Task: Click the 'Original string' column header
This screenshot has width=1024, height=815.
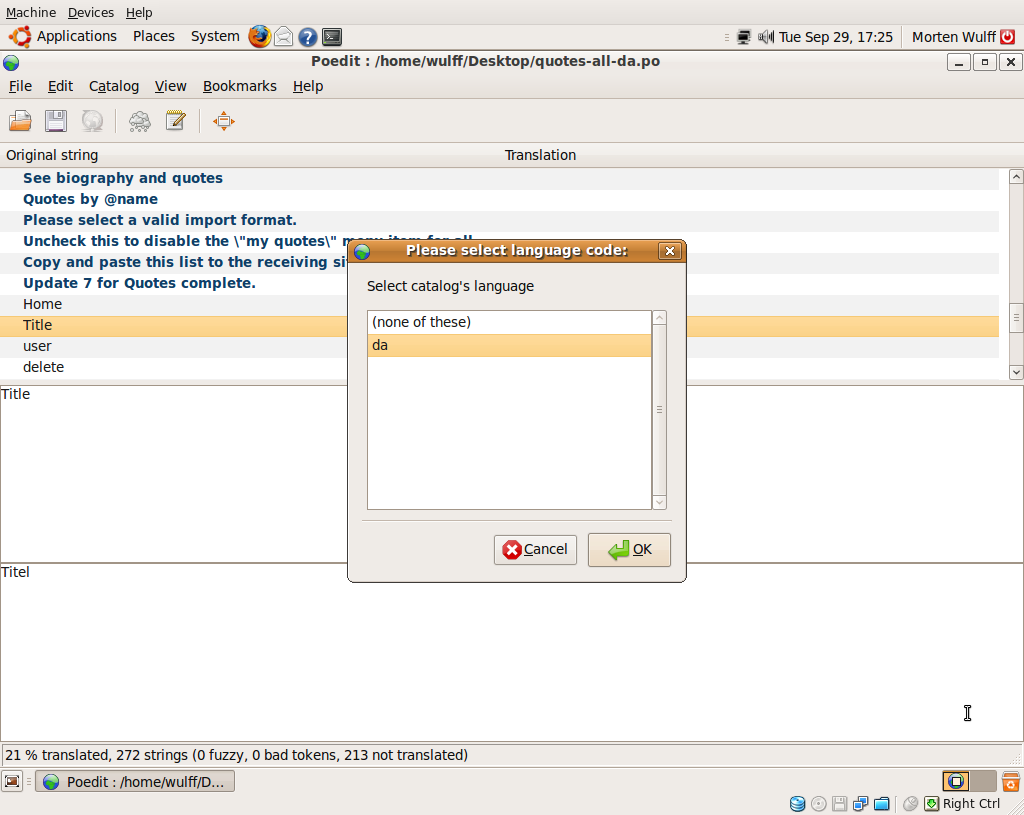Action: 52,155
